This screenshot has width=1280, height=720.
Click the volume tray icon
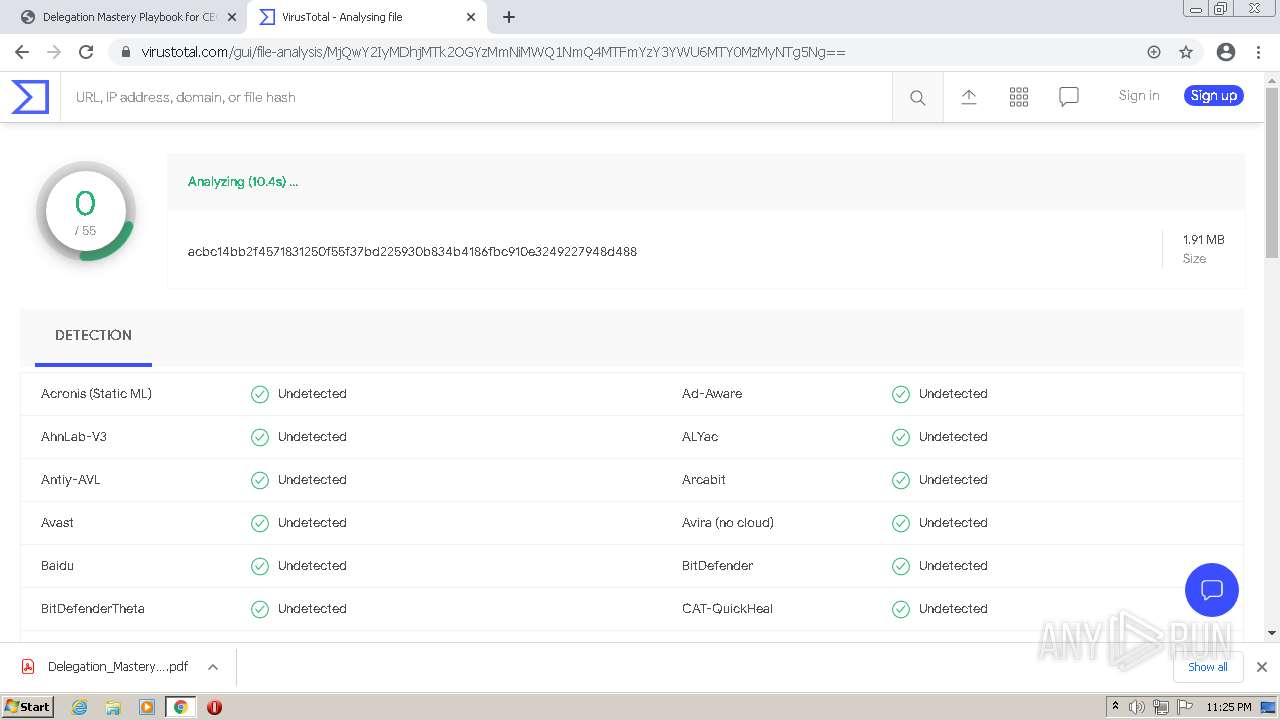[x=1137, y=707]
